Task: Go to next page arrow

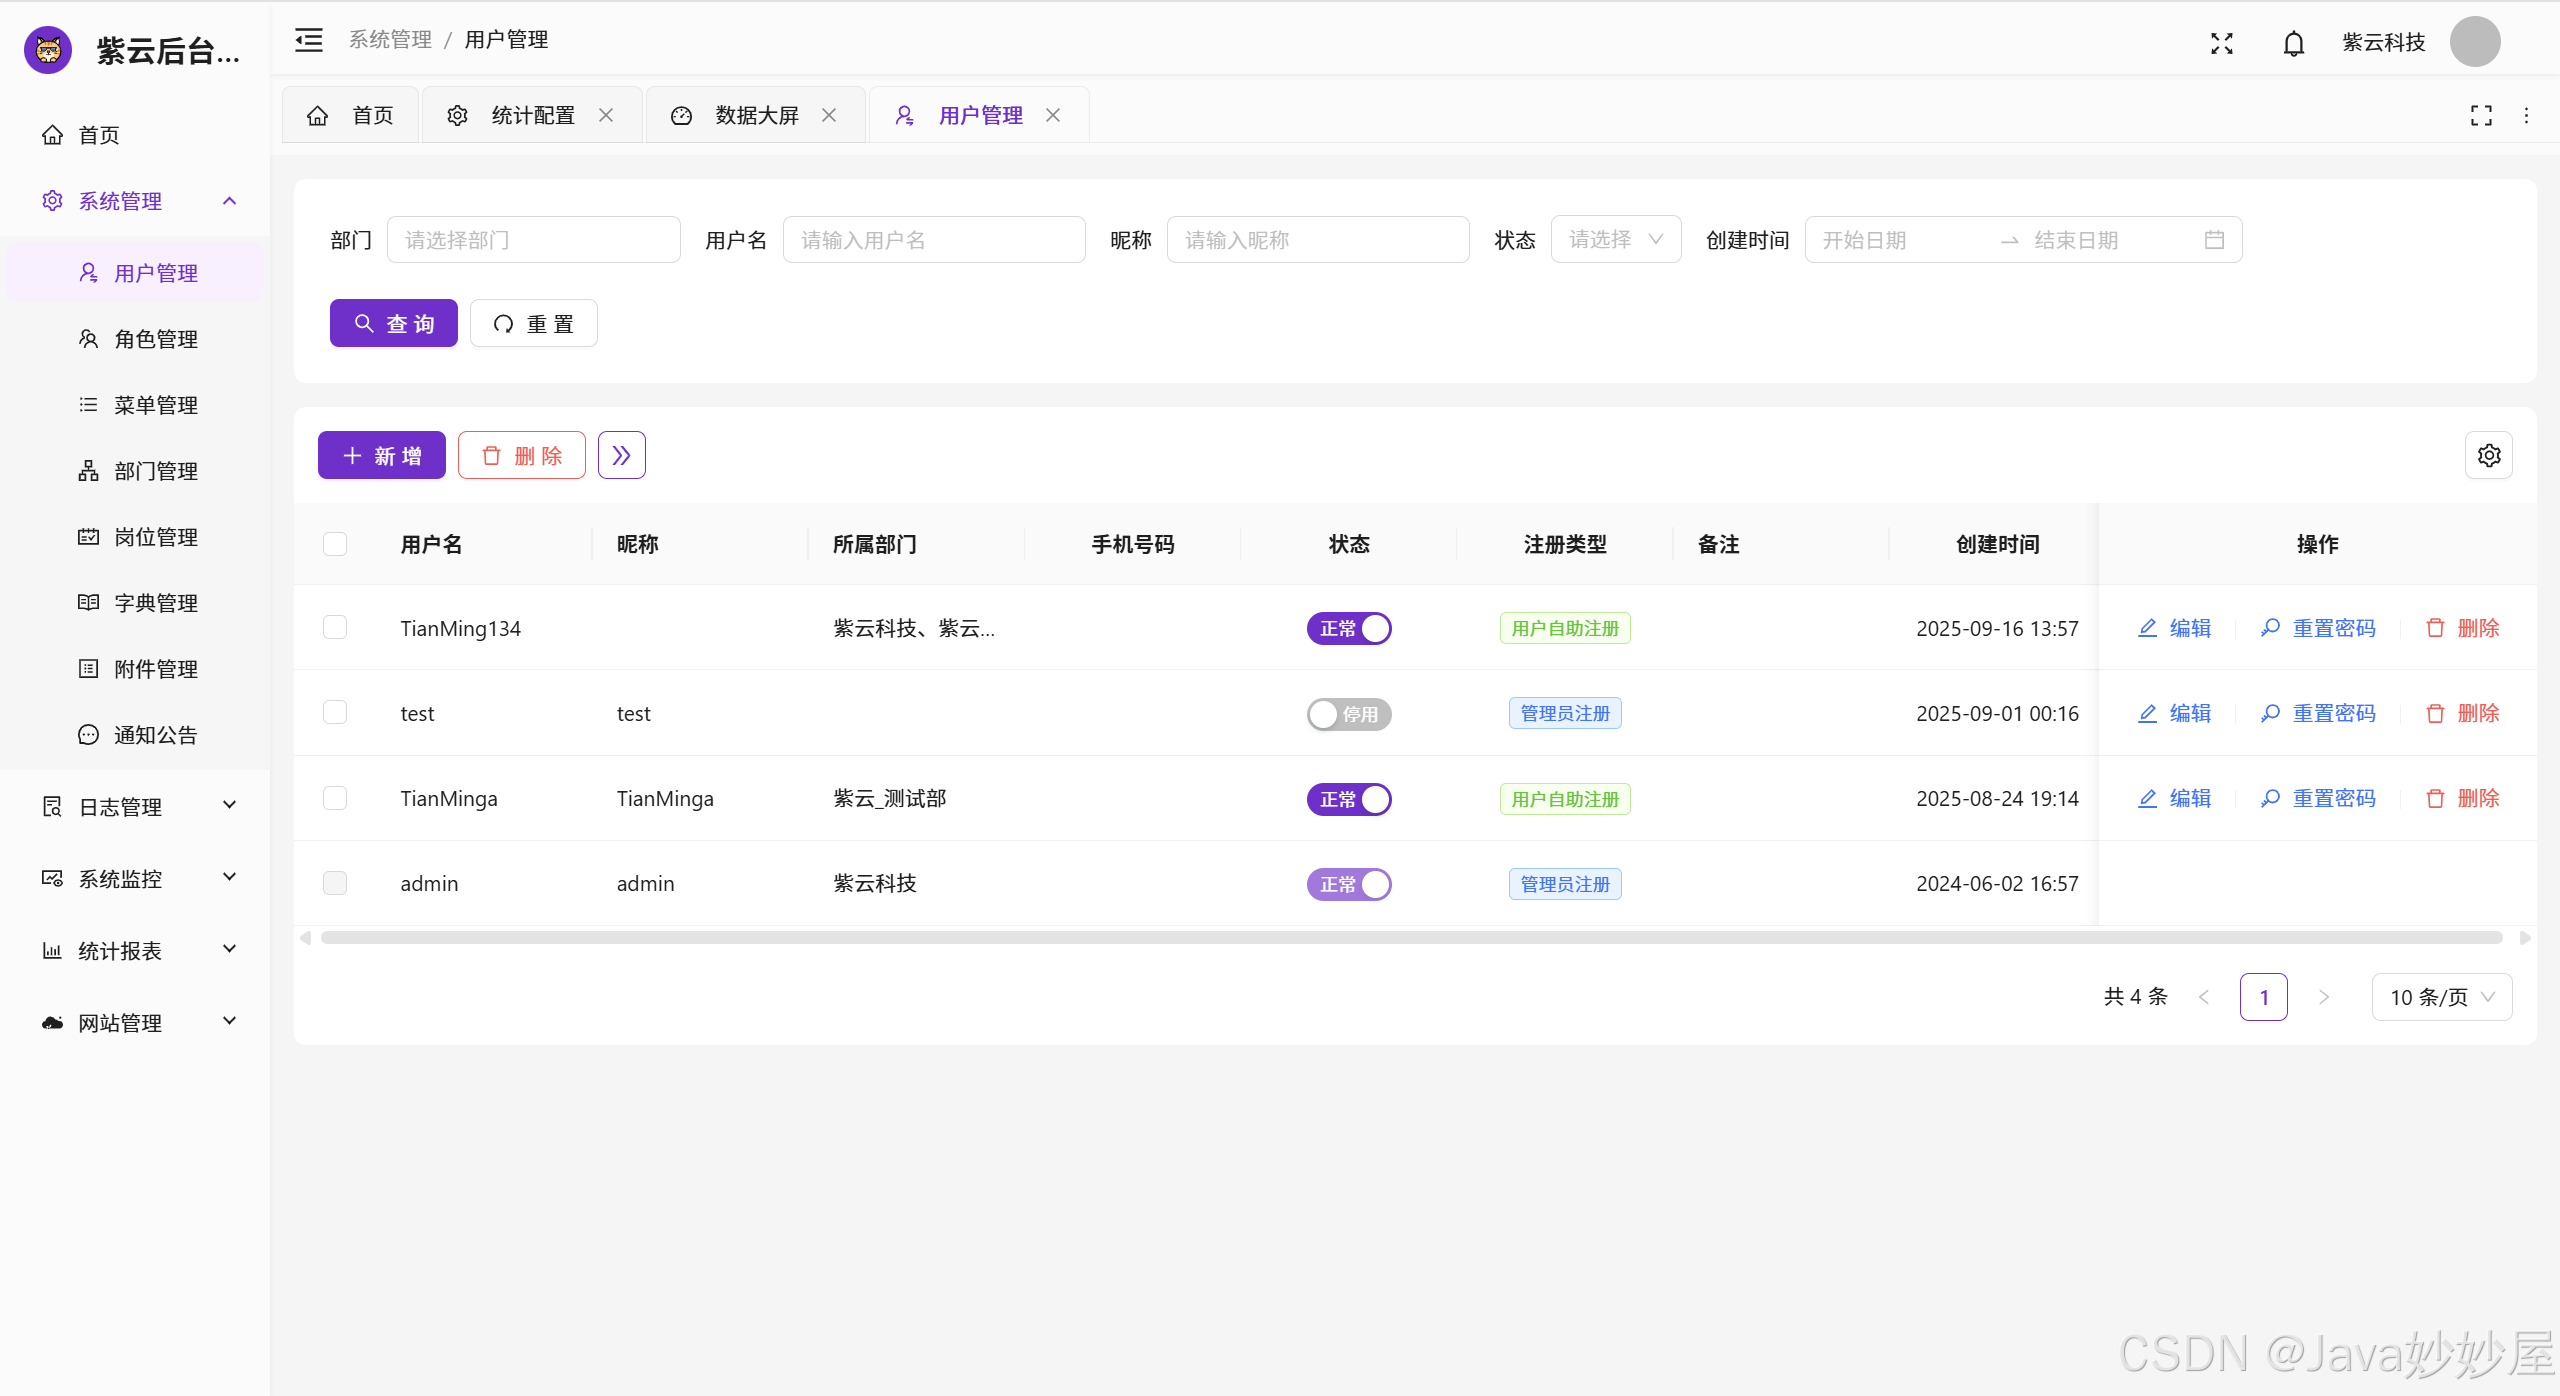Action: click(2324, 997)
